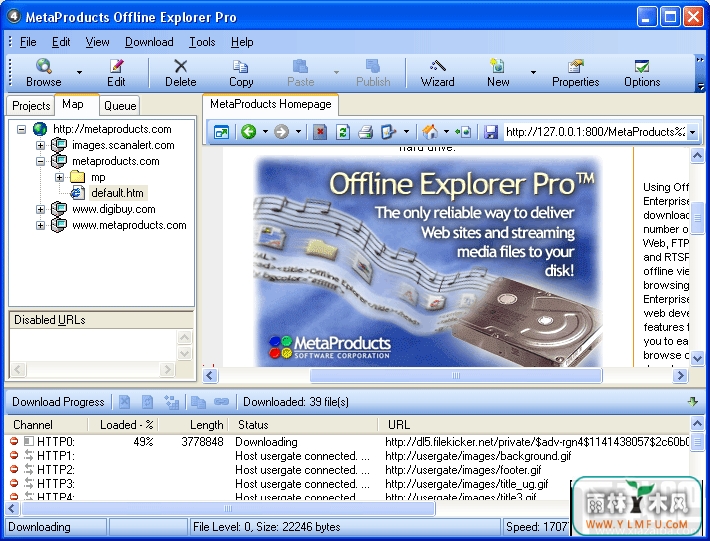Click the Refresh page icon
Image resolution: width=710 pixels, height=541 pixels.
click(x=343, y=132)
